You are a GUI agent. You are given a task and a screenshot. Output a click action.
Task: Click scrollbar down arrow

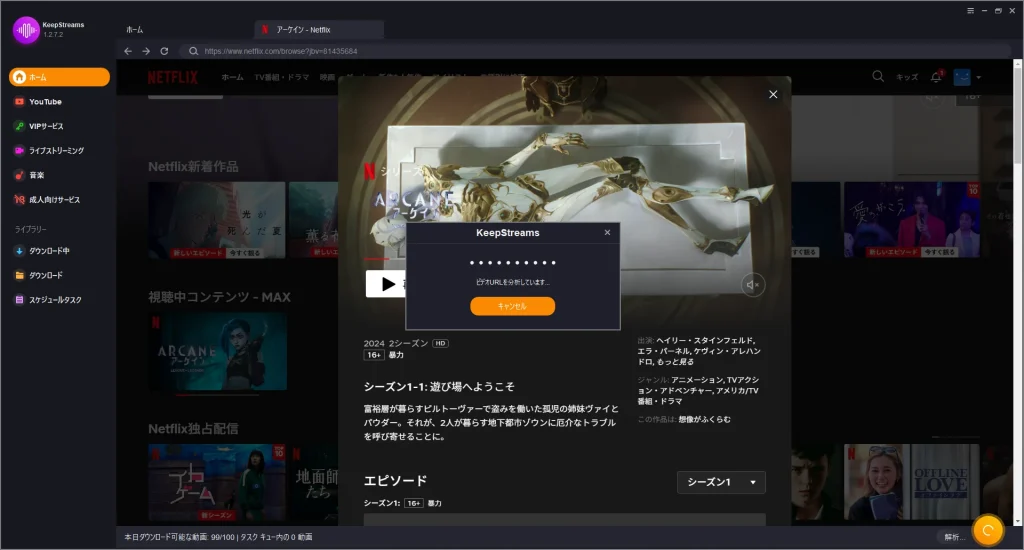[1017, 521]
